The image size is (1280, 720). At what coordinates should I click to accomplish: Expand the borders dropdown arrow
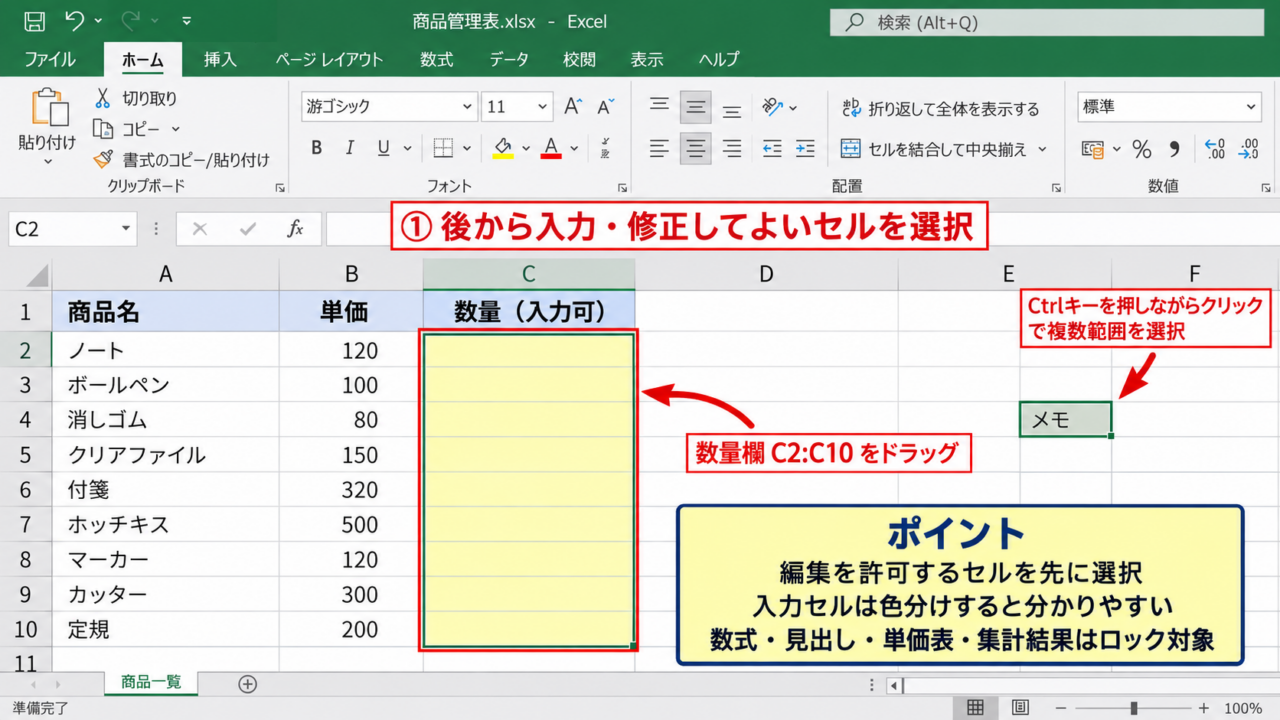[x=466, y=149]
